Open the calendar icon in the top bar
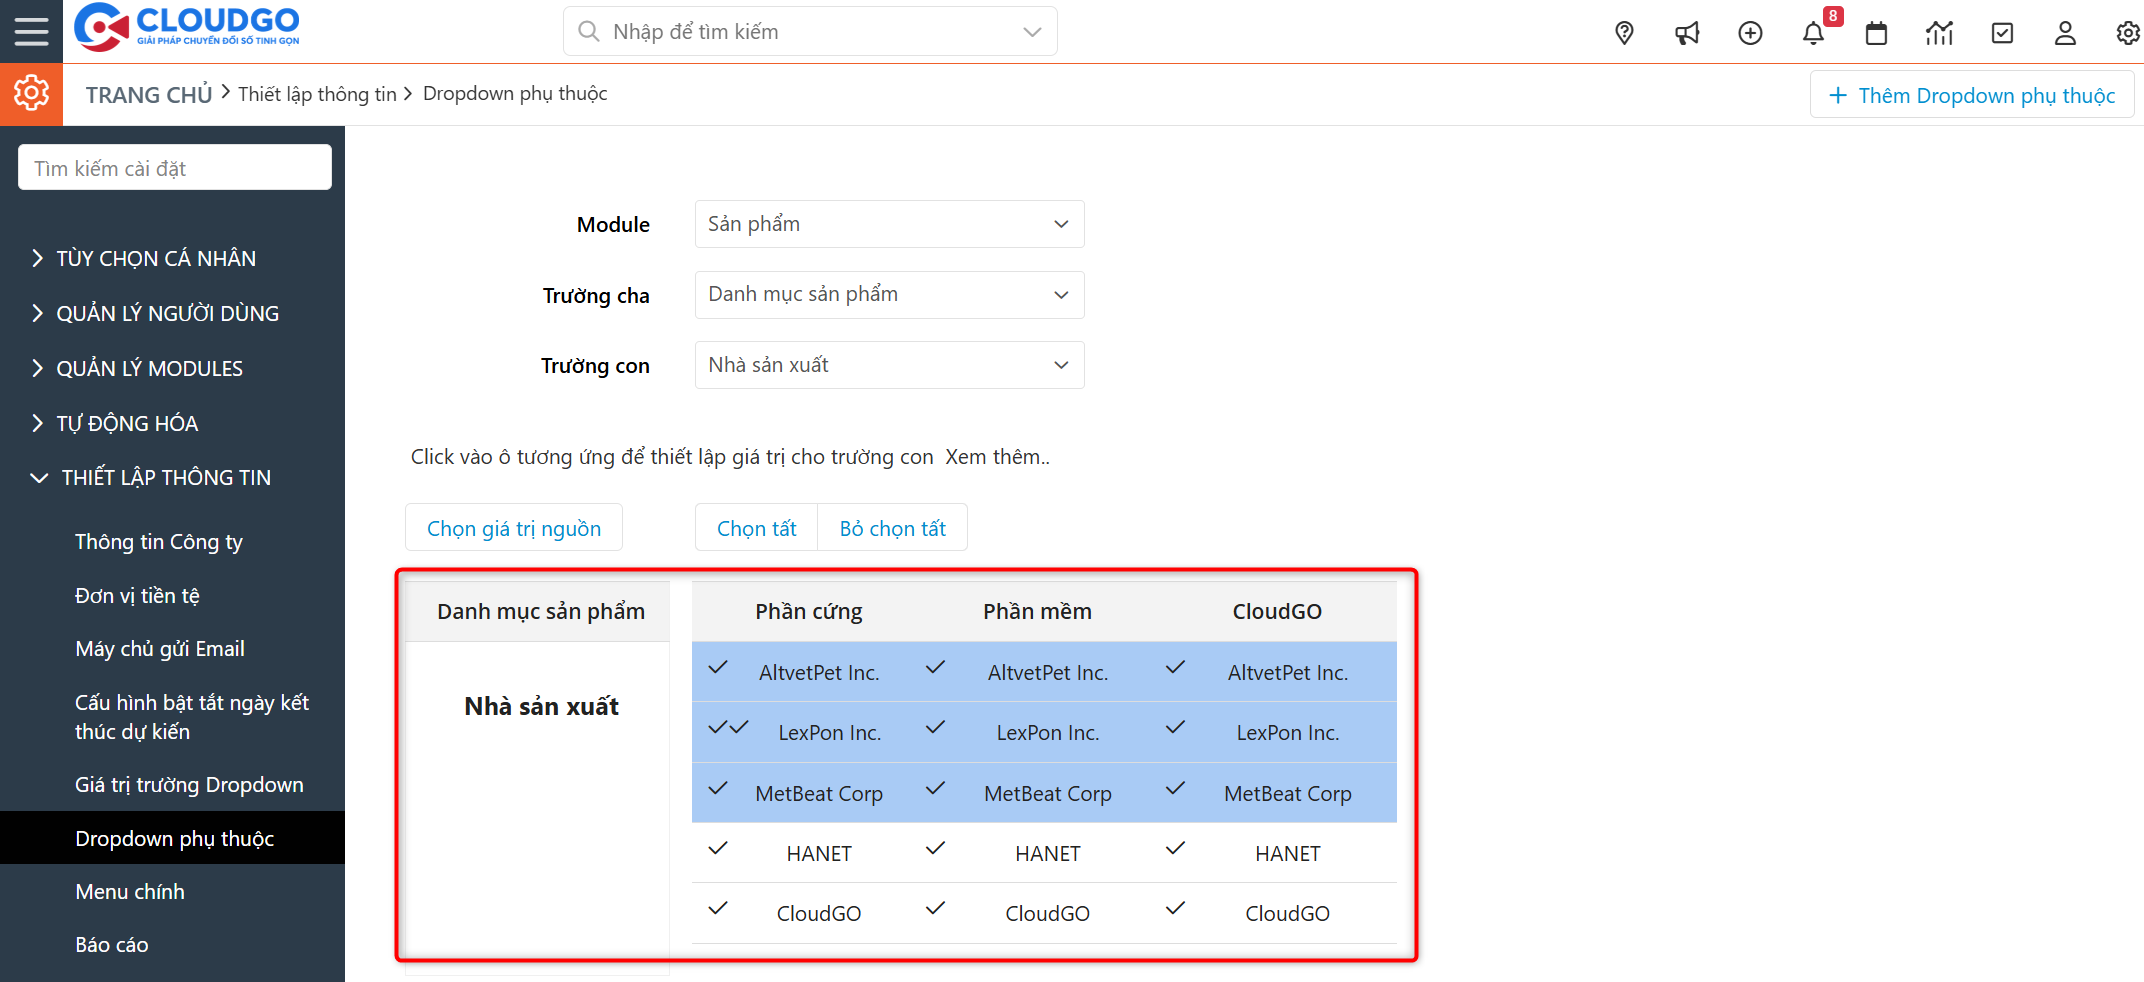The image size is (2144, 982). 1875,32
